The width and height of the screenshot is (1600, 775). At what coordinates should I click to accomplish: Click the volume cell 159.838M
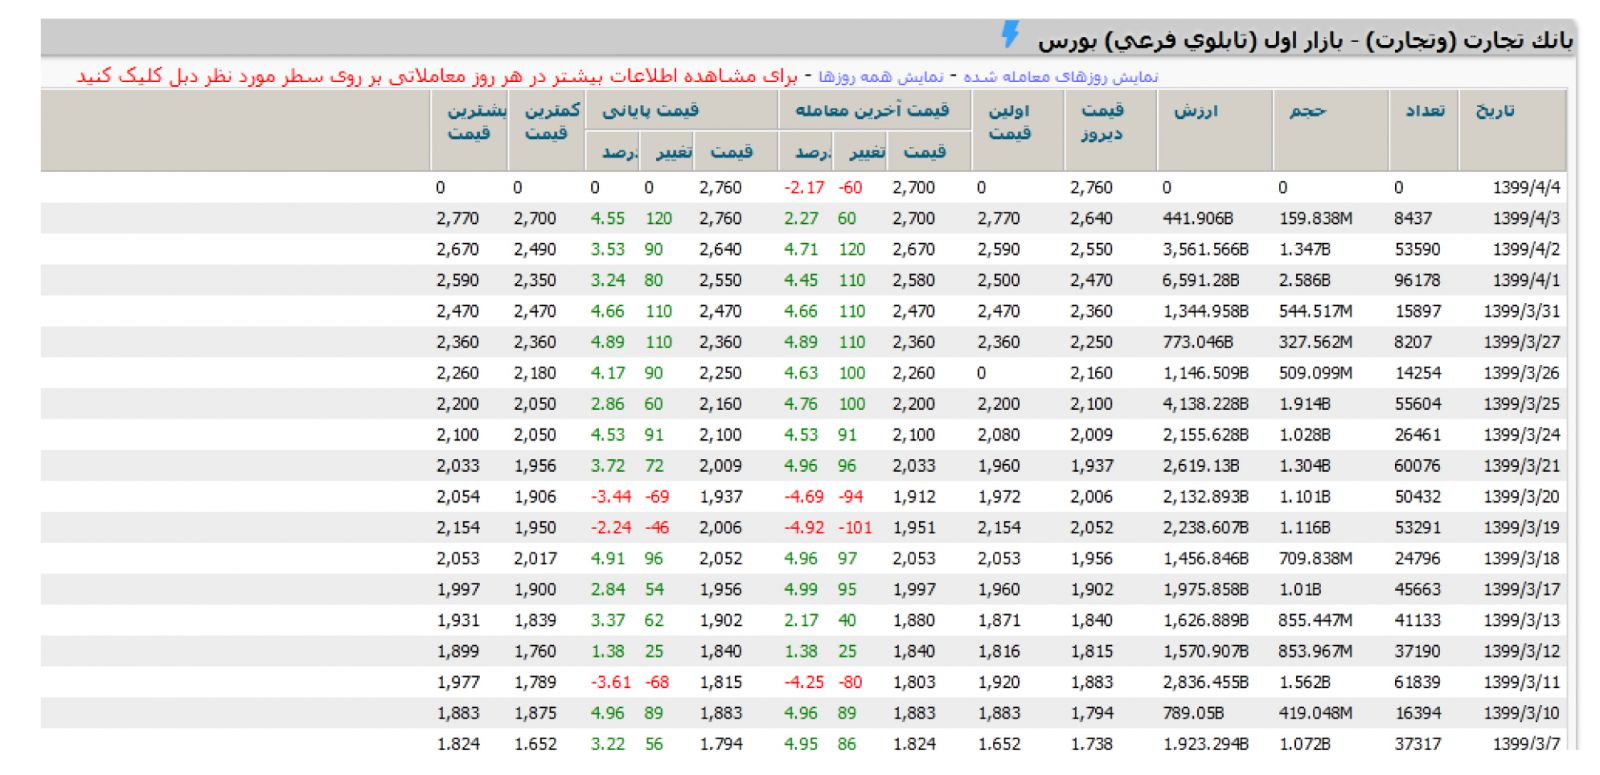(x=1315, y=218)
